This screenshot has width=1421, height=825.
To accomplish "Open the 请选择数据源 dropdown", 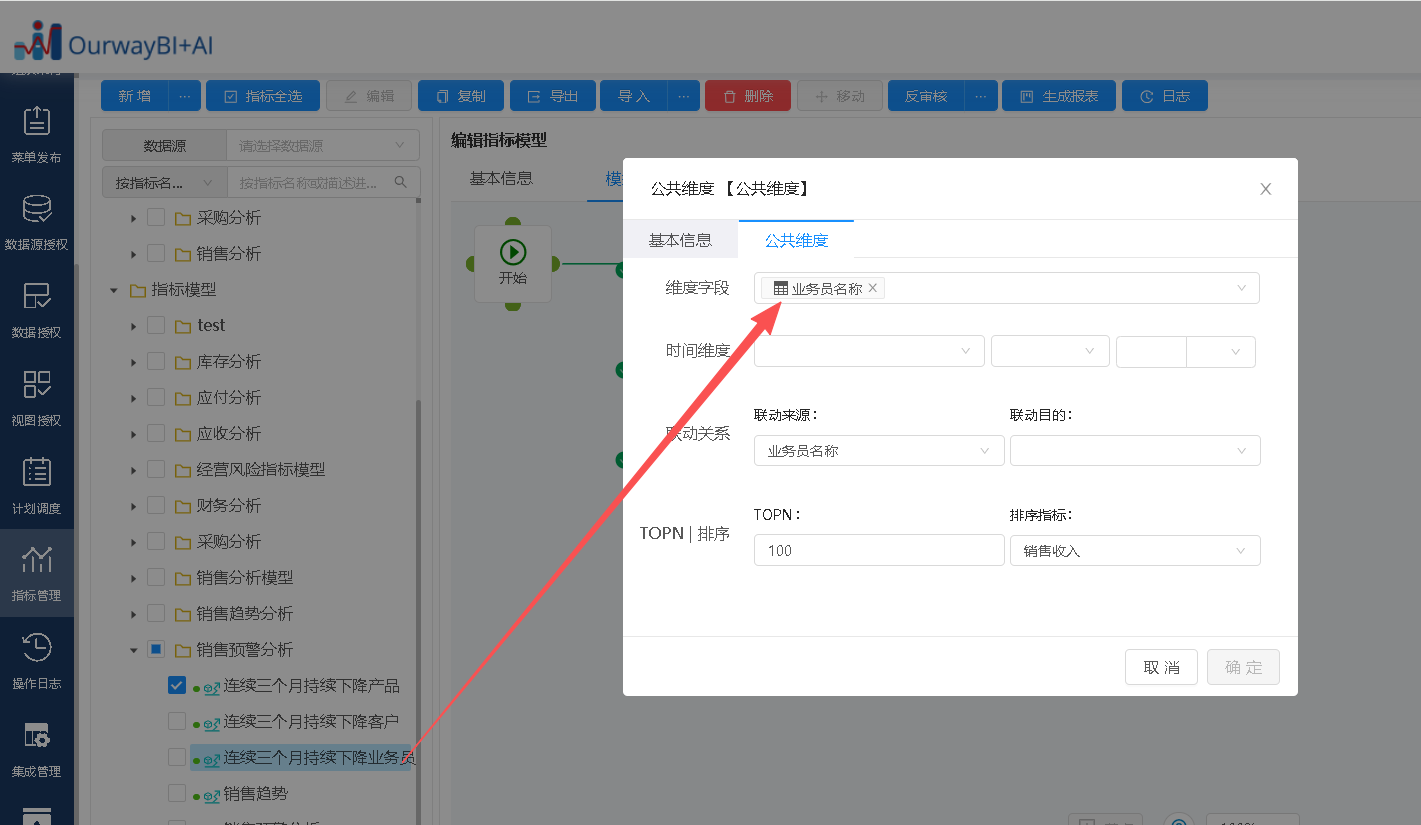I will tap(323, 146).
